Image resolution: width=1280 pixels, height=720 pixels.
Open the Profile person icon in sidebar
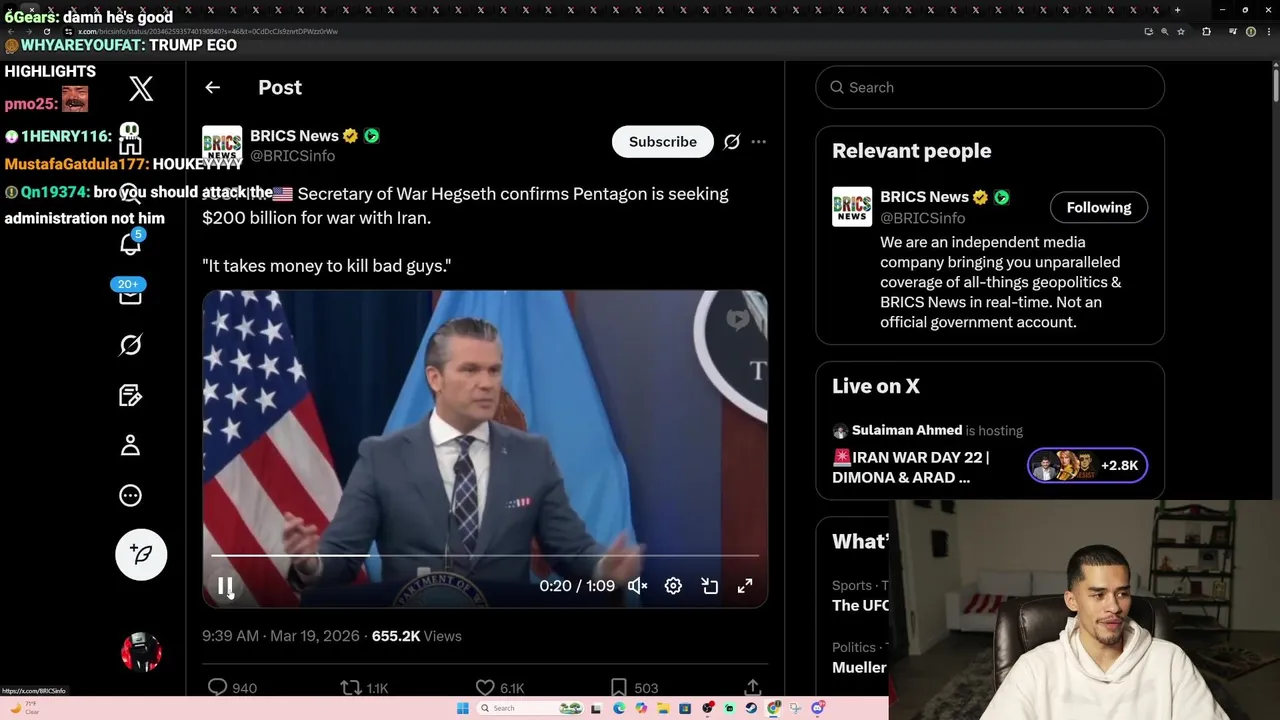[x=130, y=445]
